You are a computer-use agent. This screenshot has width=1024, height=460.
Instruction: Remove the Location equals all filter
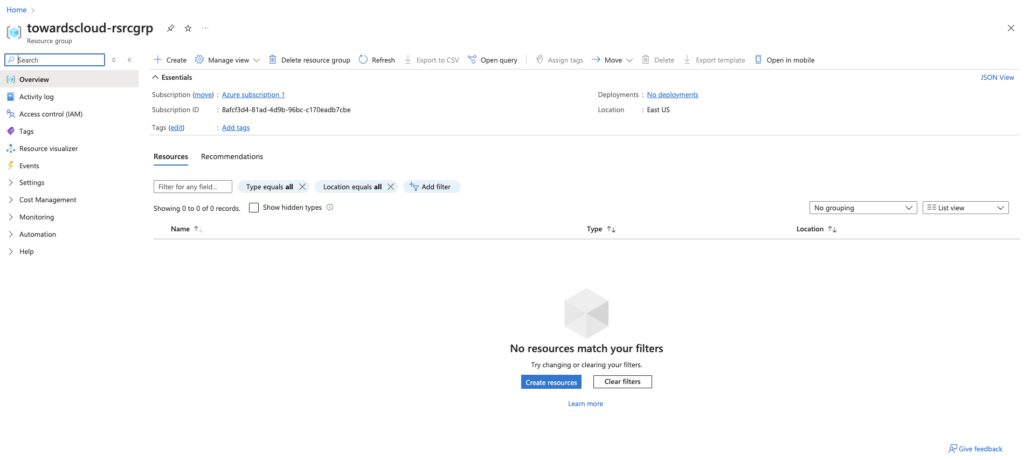(x=390, y=187)
